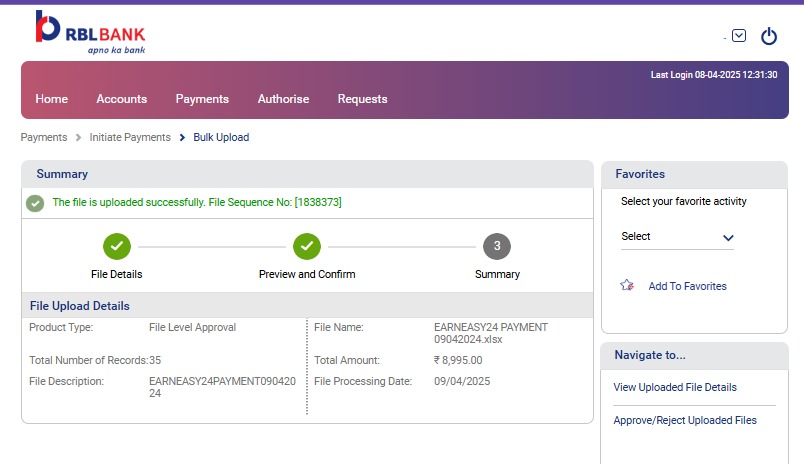Click the Preview and Confirm step label

[307, 274]
